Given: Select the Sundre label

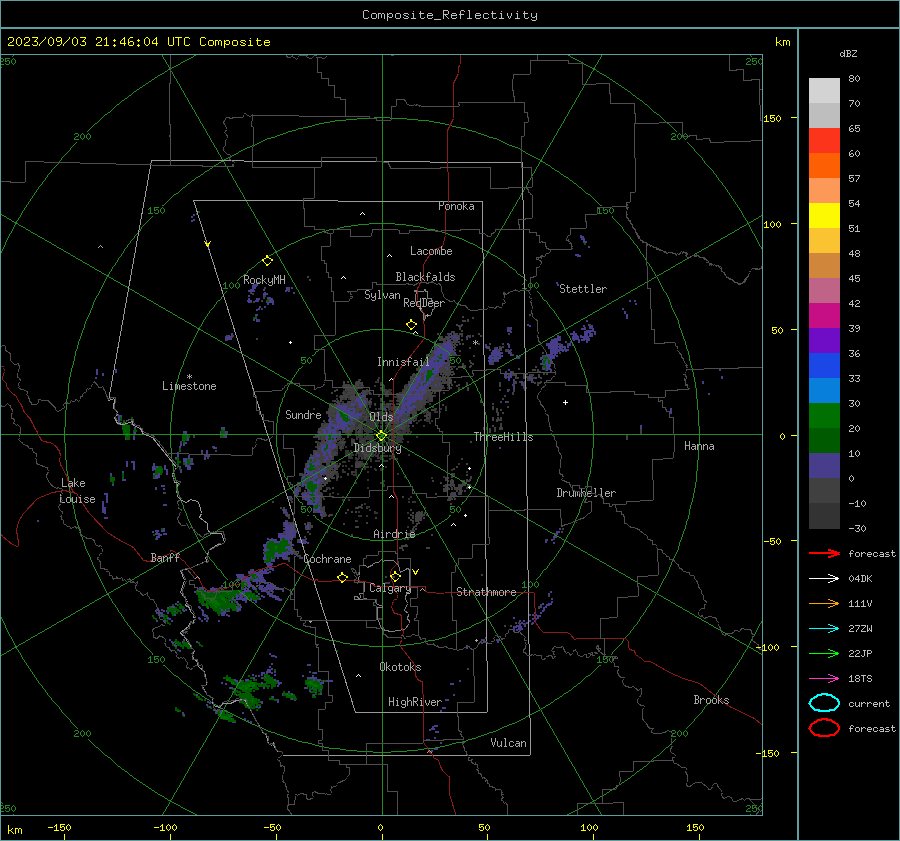Looking at the screenshot, I should (x=303, y=414).
